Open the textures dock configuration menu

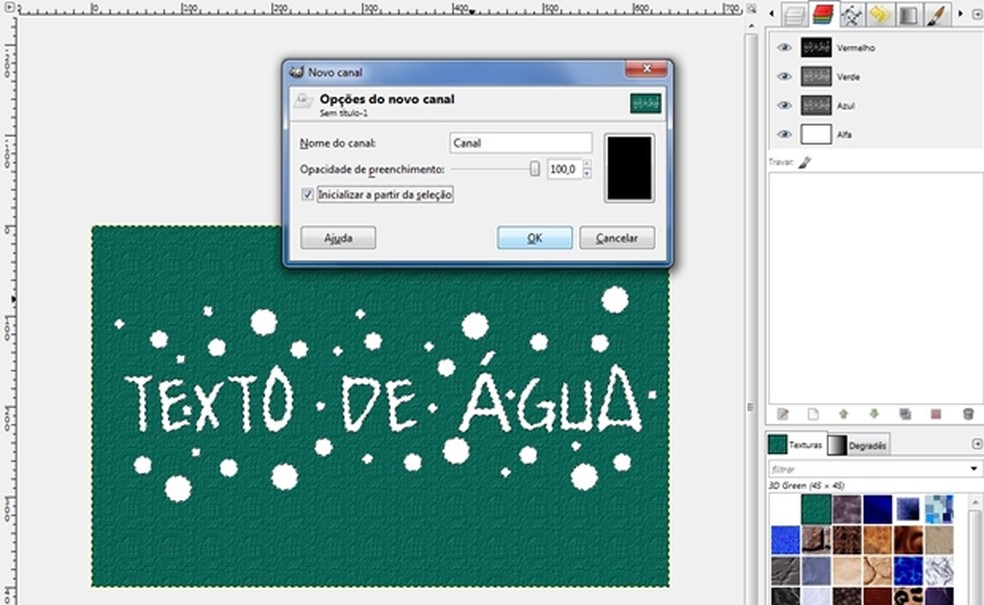[976, 444]
